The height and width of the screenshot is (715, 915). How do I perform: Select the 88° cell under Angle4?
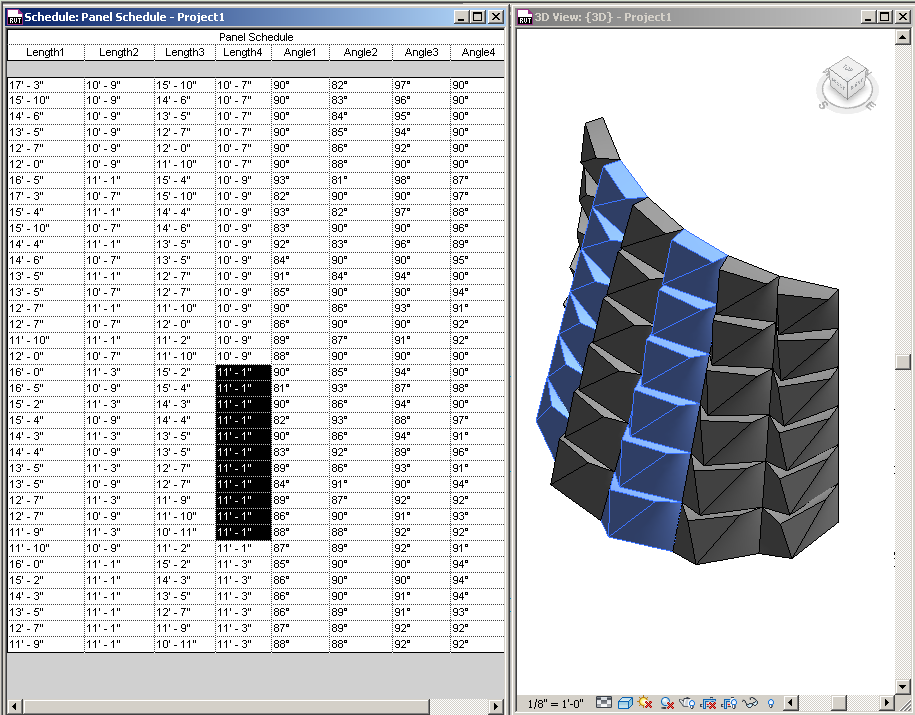[x=477, y=212]
